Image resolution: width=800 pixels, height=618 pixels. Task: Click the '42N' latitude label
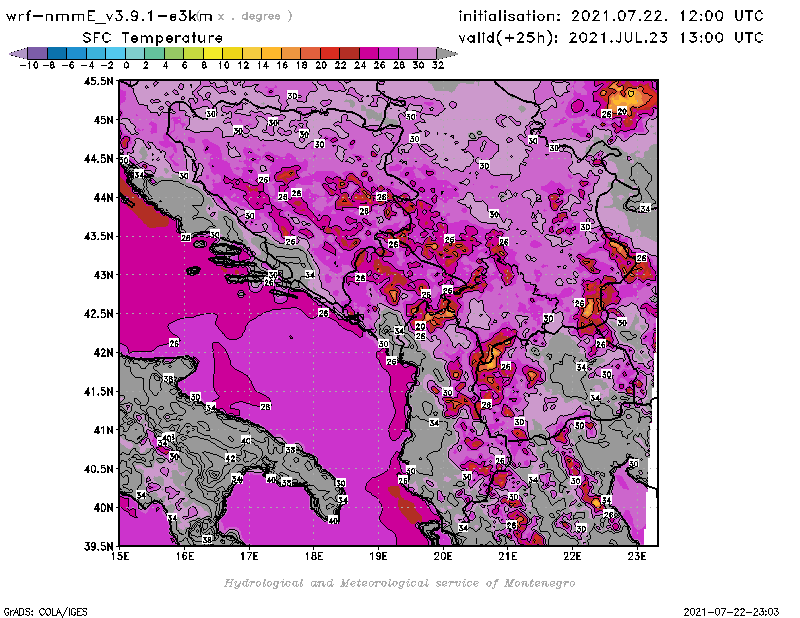click(103, 353)
